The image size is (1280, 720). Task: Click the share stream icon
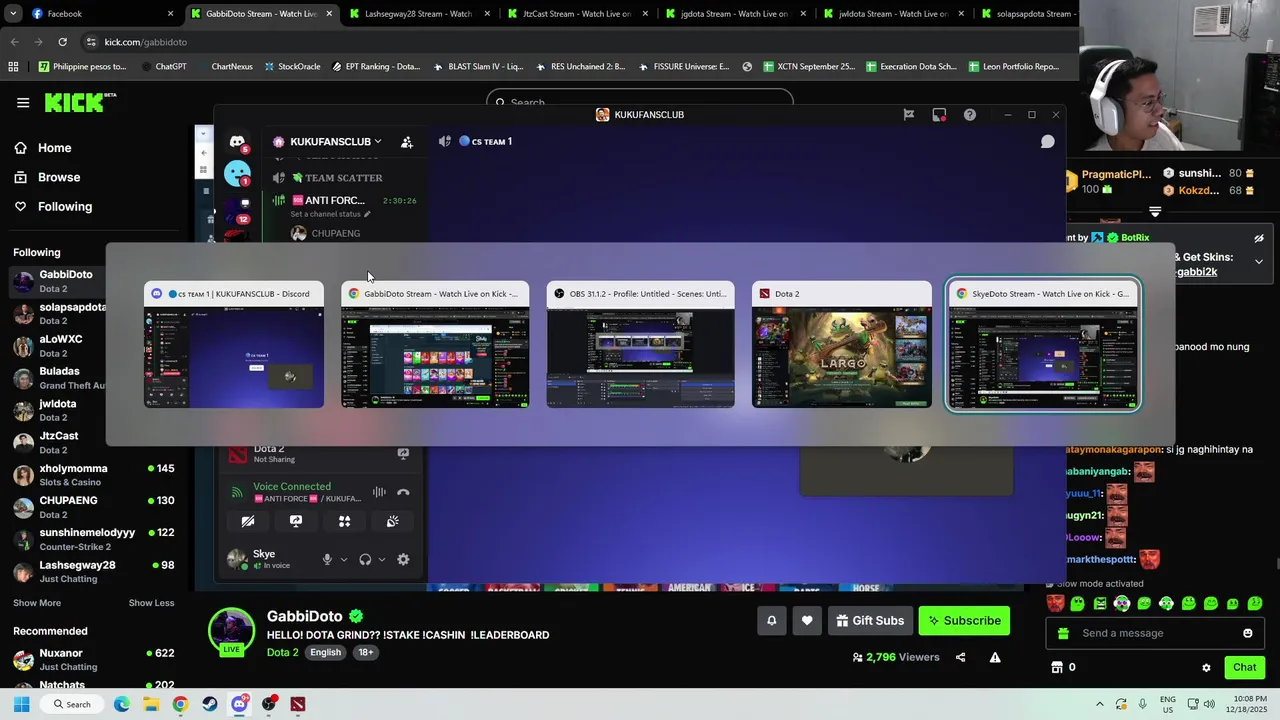[961, 657]
